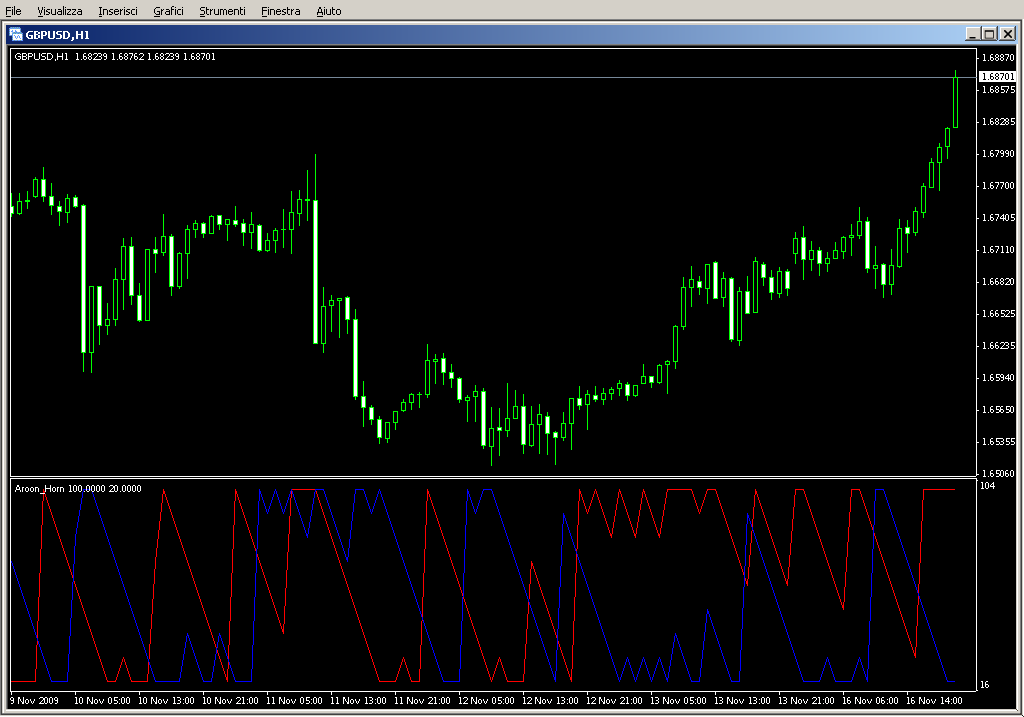
Task: Click the GBPUSD,H1 OHLC info line
Action: pos(115,57)
